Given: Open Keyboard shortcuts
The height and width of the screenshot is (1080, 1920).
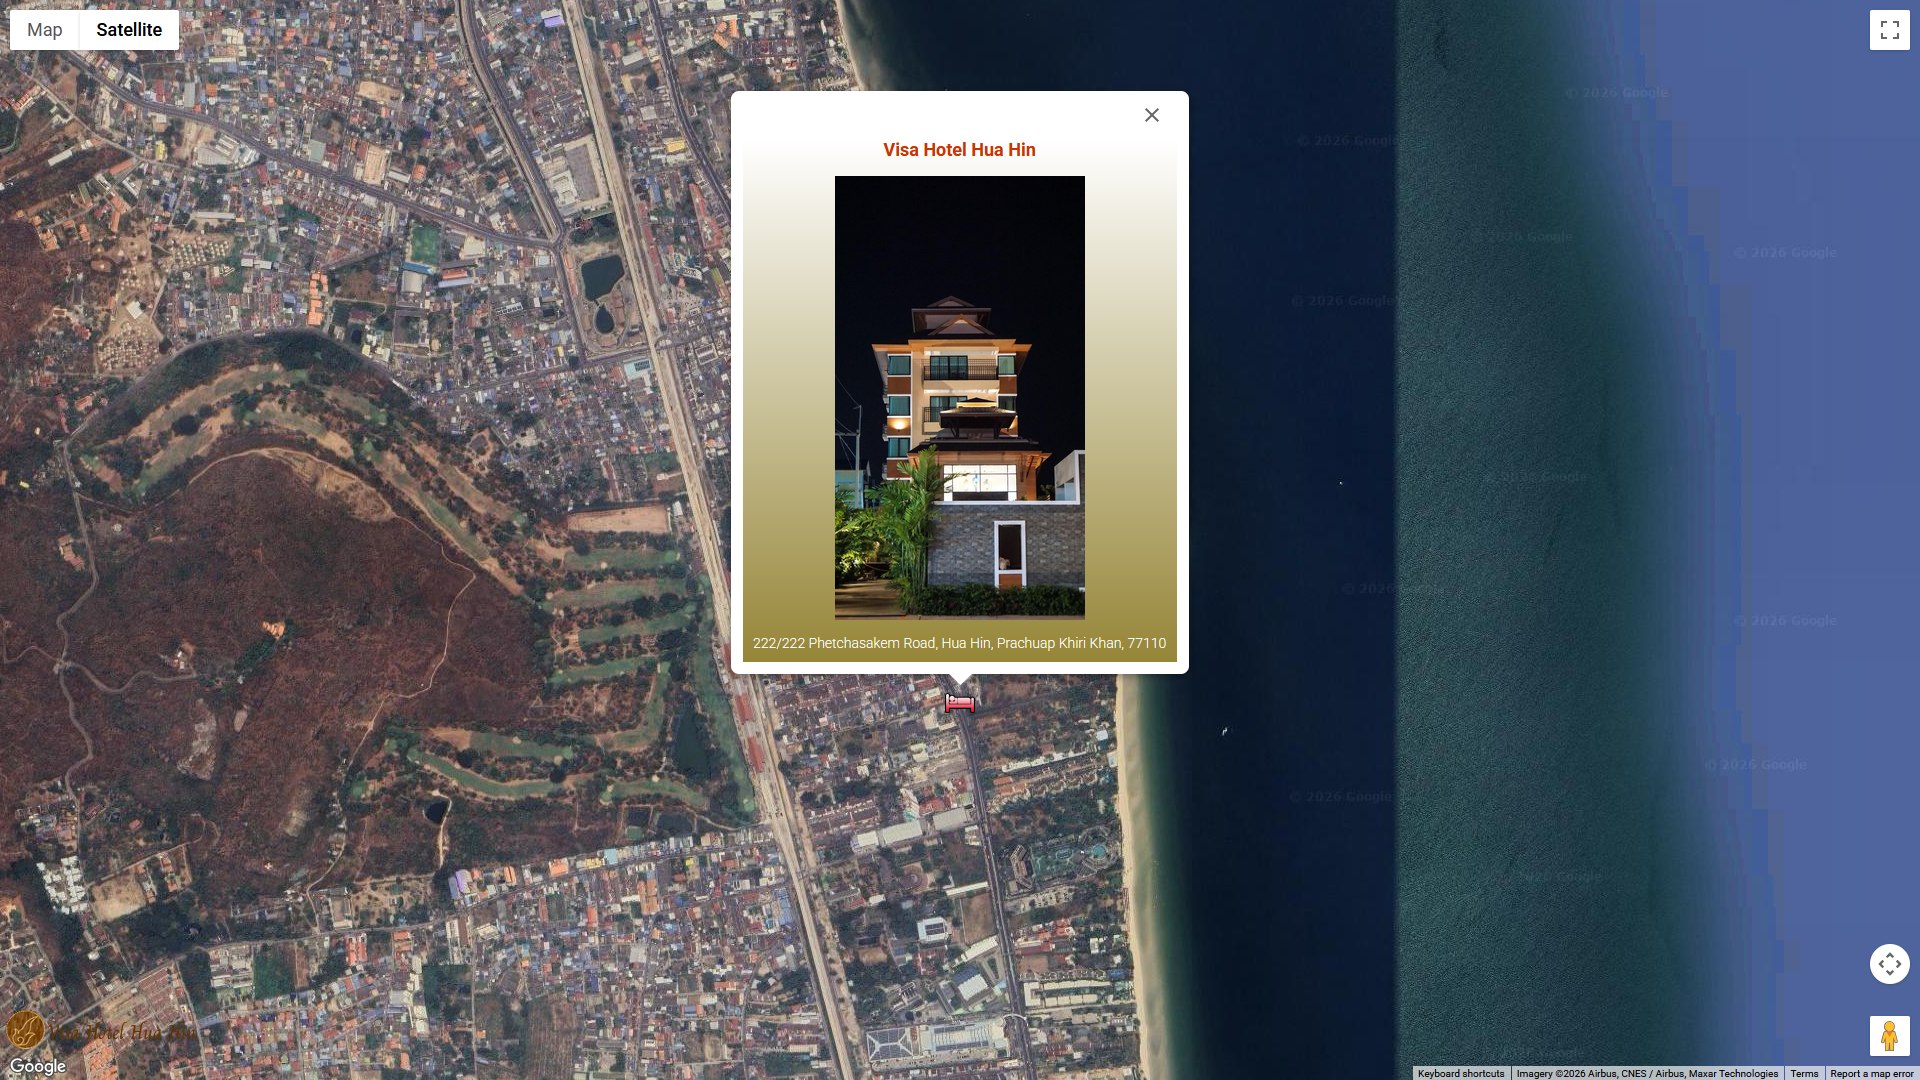Looking at the screenshot, I should click(1460, 1073).
